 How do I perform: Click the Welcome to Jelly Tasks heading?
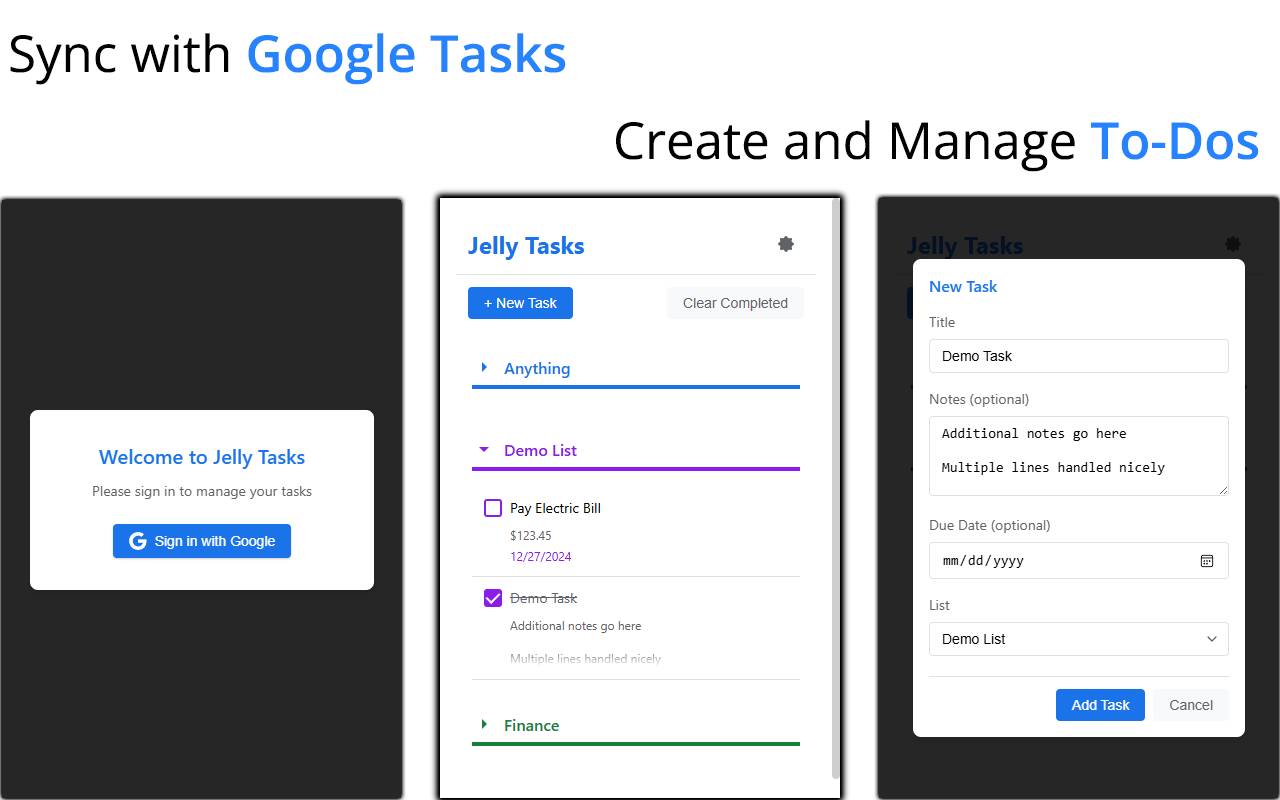tap(202, 457)
